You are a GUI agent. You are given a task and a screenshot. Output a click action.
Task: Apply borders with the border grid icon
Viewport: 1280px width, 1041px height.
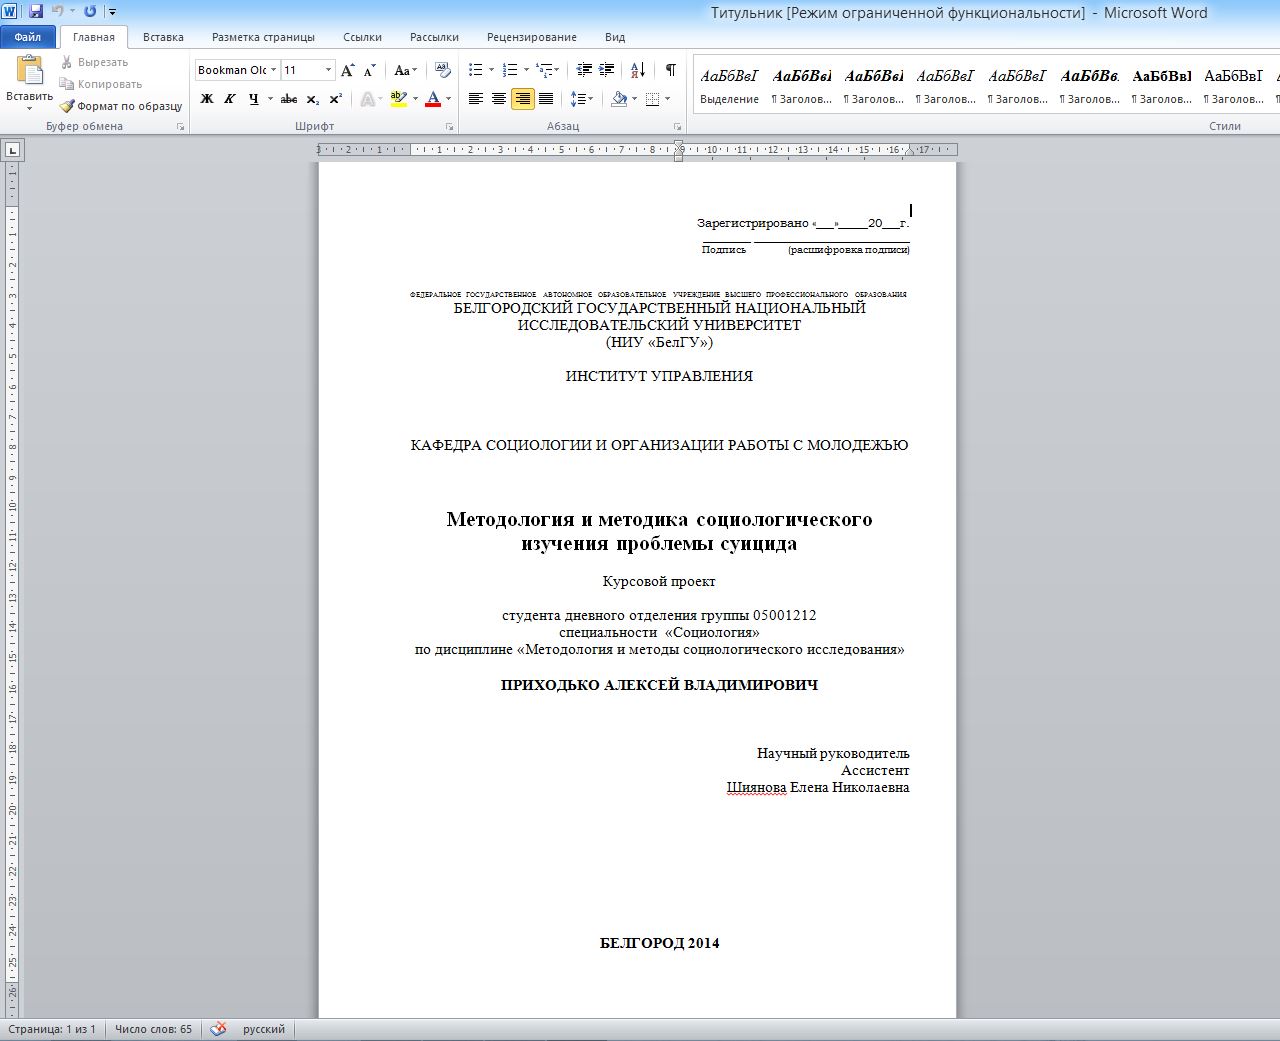[x=652, y=99]
